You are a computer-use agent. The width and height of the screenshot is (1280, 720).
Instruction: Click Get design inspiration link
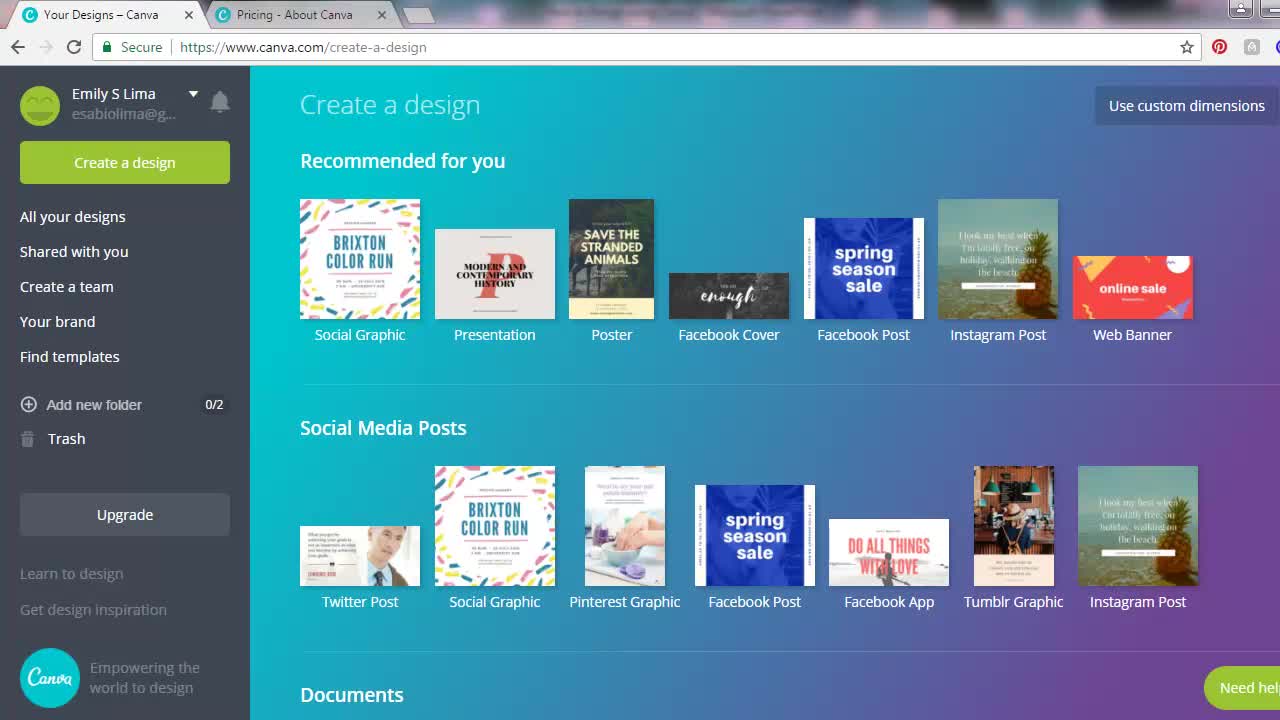94,610
